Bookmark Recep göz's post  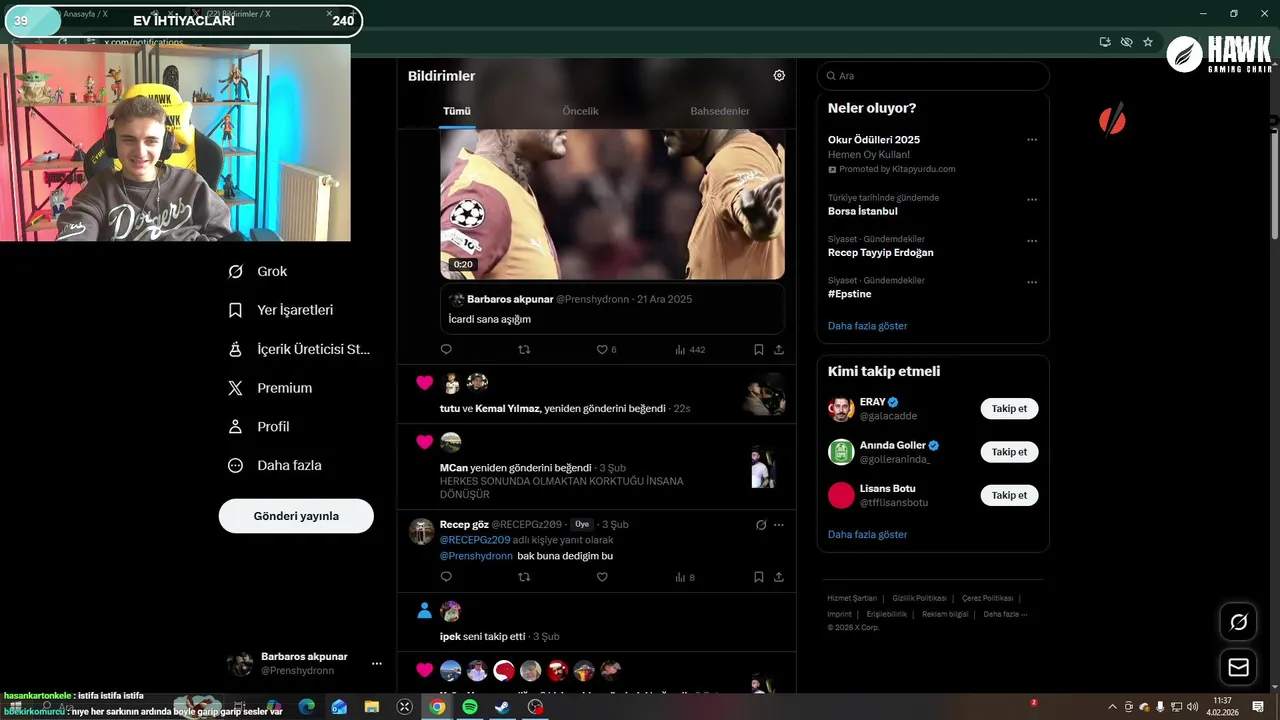[x=759, y=577]
